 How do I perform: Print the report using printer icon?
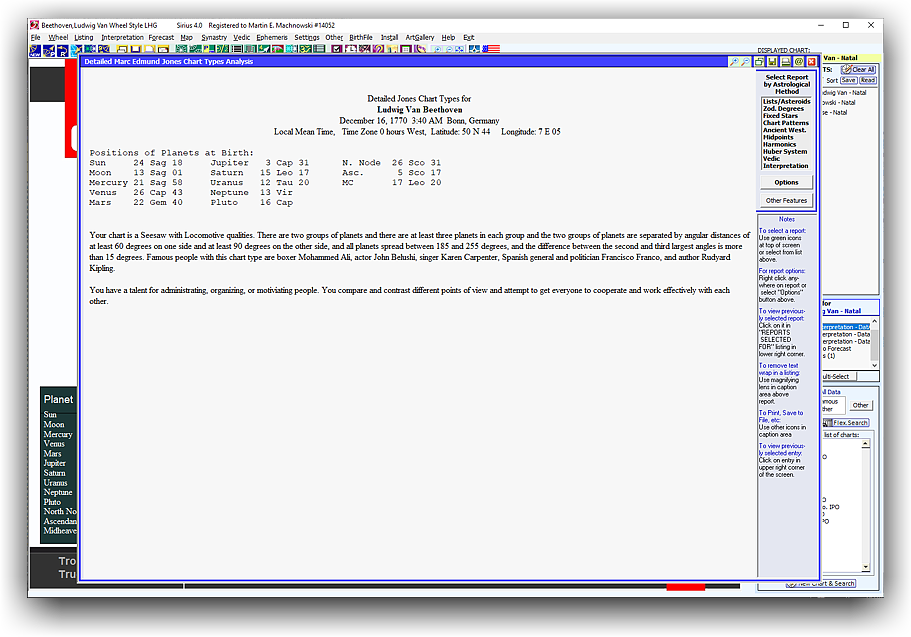pyautogui.click(x=786, y=62)
